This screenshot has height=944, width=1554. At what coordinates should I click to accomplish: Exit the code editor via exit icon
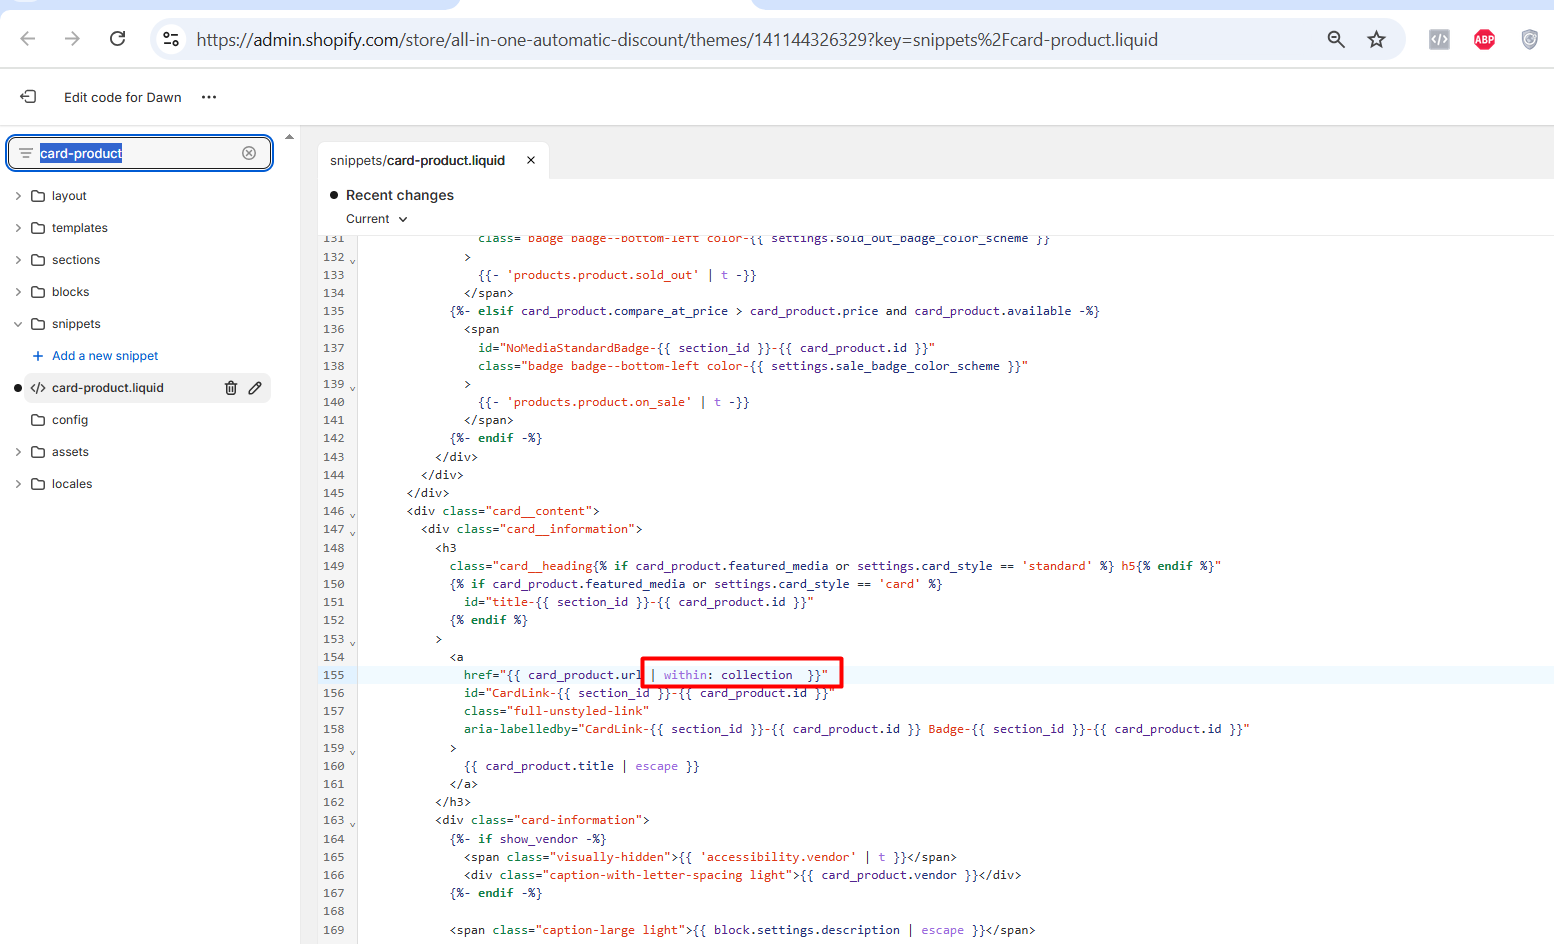[x=28, y=97]
